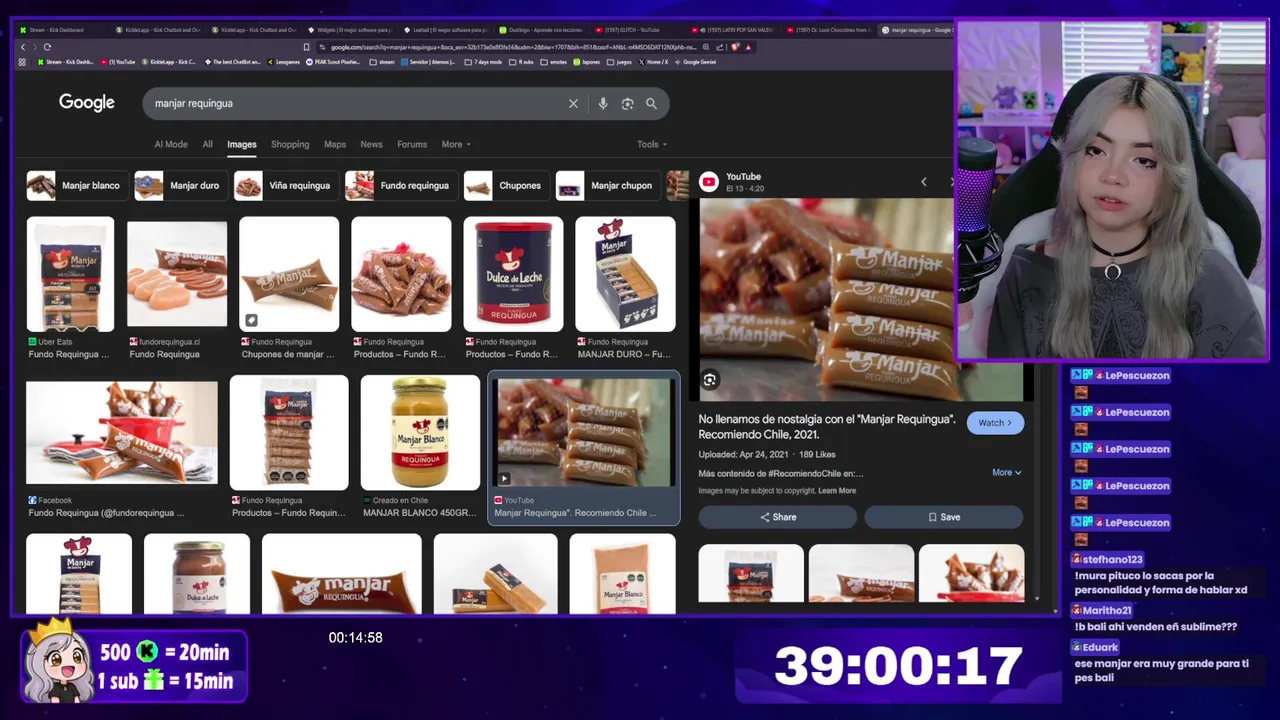Viewport: 1280px width, 720px height.
Task: Select the Forums tab
Action: coord(412,144)
